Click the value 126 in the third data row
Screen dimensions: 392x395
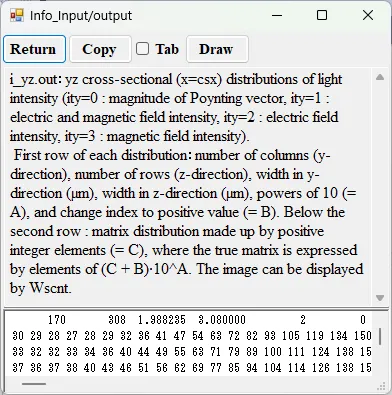(x=321, y=368)
